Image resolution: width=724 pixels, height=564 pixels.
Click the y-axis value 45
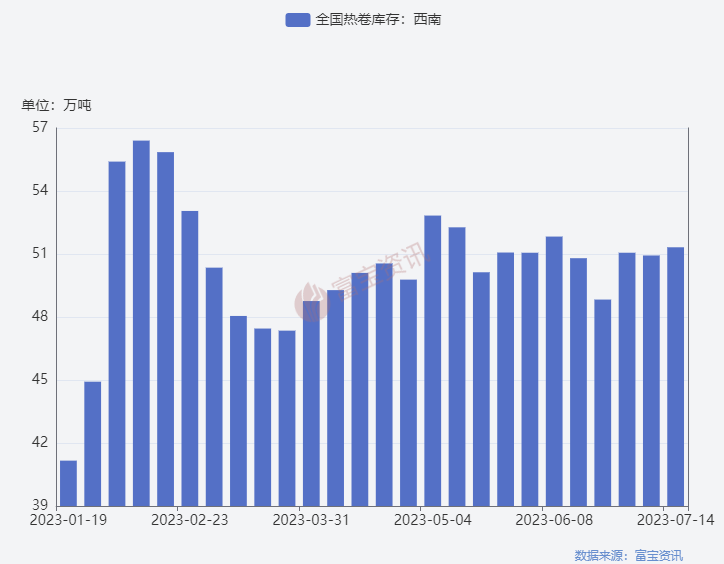40,380
